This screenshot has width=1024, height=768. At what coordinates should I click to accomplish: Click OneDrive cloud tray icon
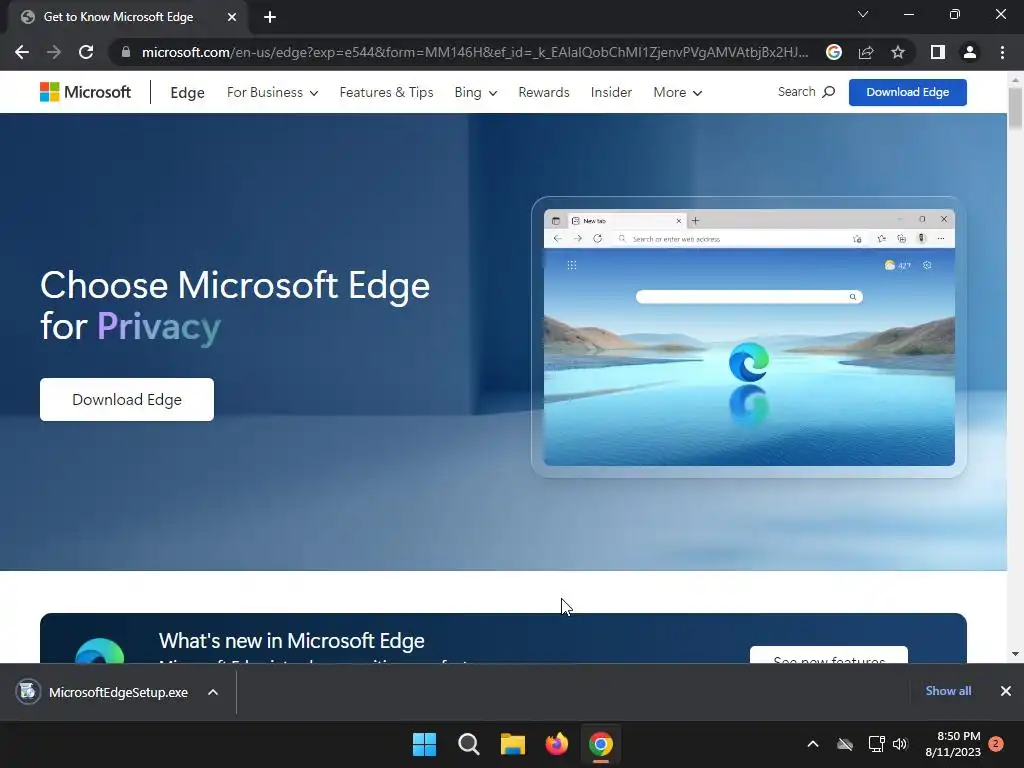845,744
